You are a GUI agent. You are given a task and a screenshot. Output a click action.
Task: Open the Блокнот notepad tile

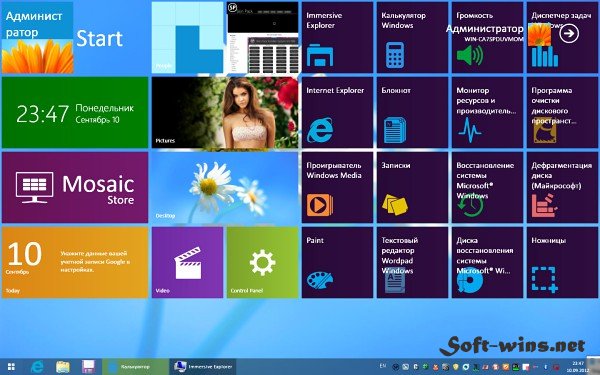(412, 112)
